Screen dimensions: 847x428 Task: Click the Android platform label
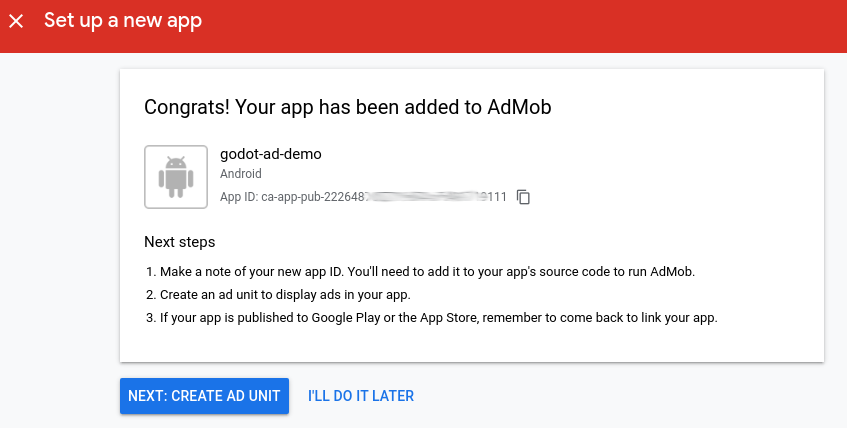(x=241, y=173)
